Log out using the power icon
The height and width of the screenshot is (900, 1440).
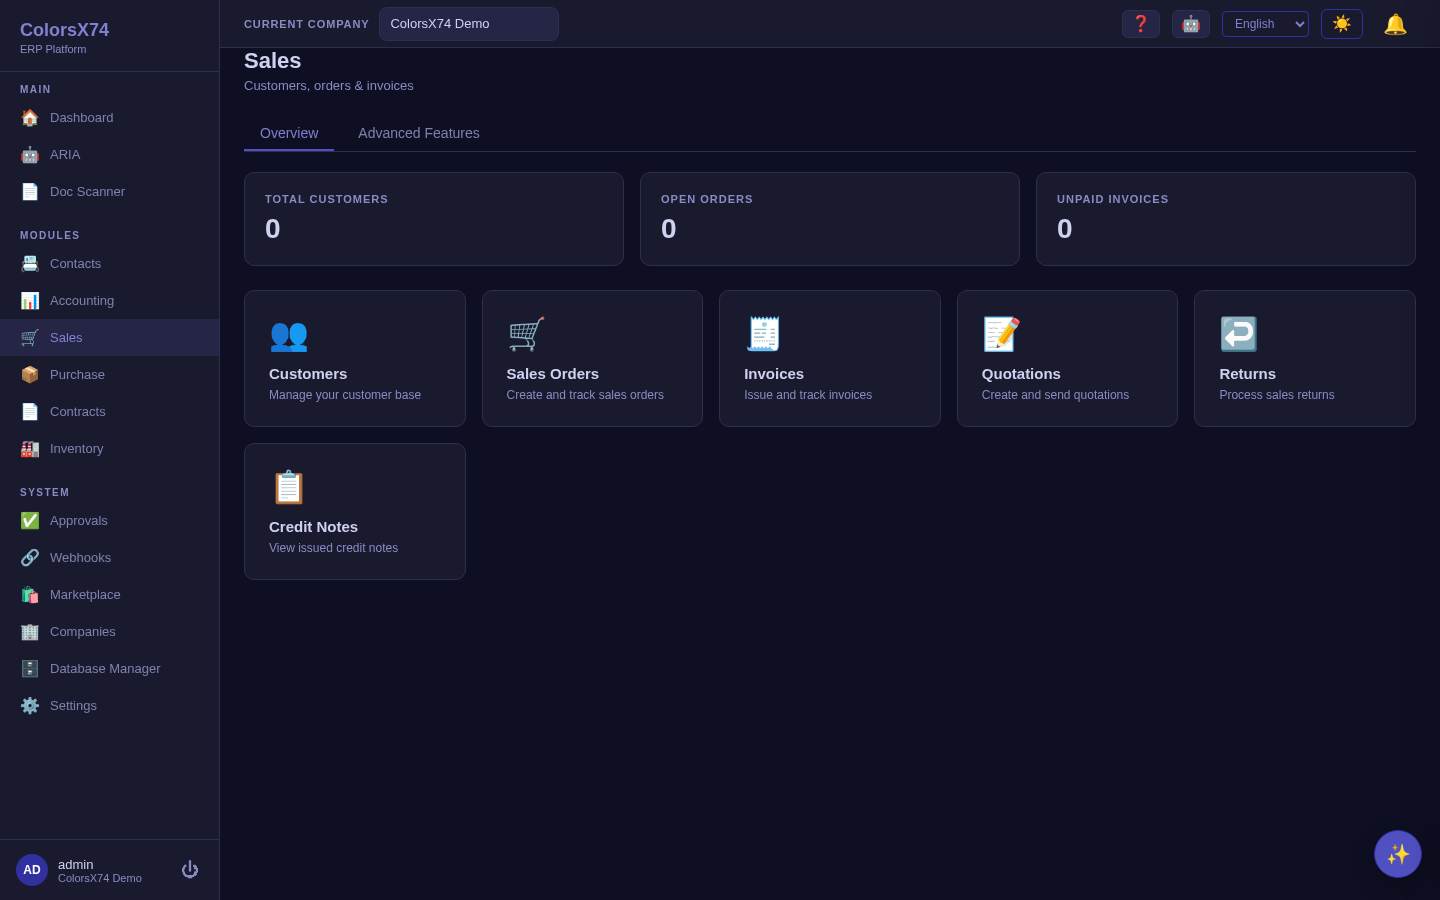tap(190, 870)
